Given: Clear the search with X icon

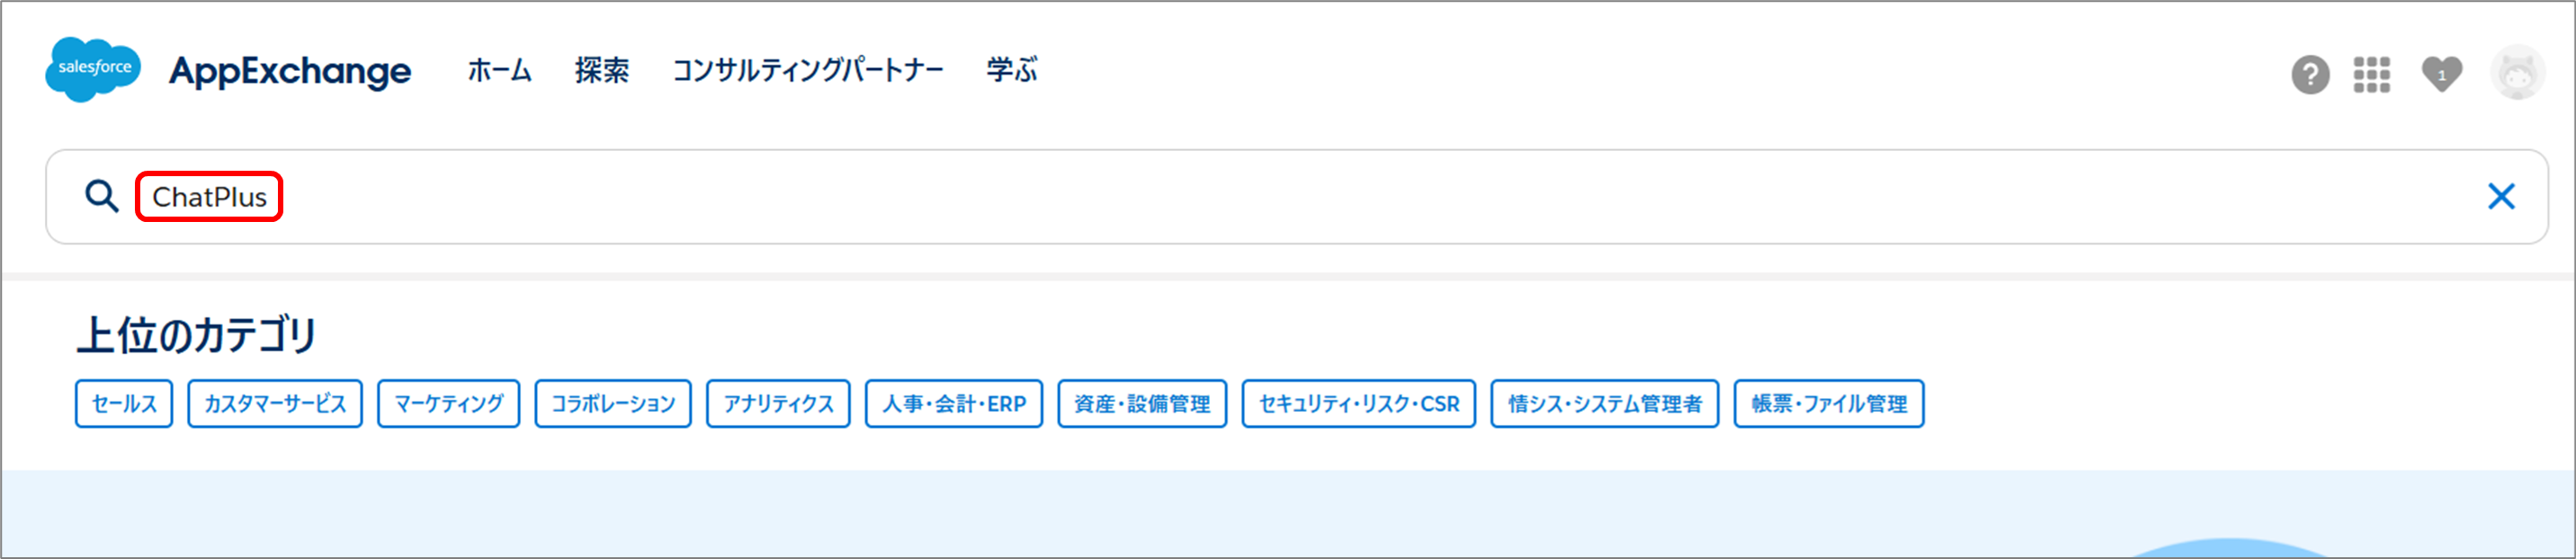Looking at the screenshot, I should [2501, 196].
